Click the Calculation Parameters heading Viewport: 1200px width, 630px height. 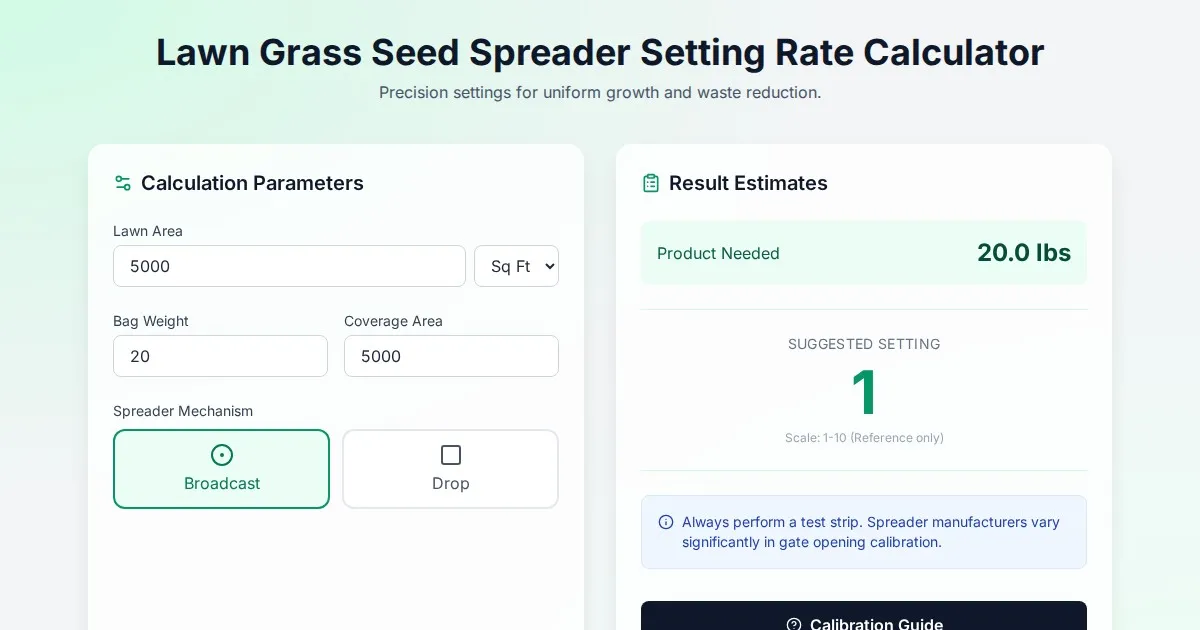click(252, 183)
